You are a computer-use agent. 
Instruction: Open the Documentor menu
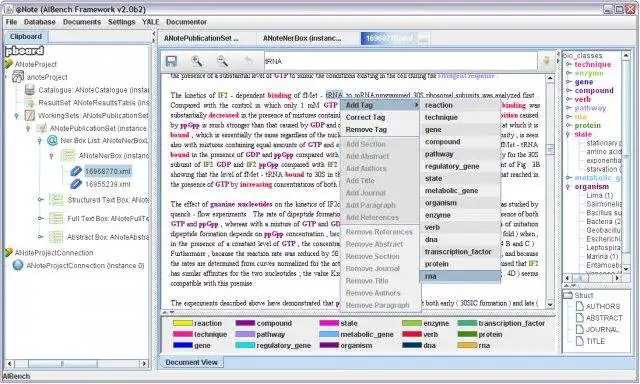[186, 22]
